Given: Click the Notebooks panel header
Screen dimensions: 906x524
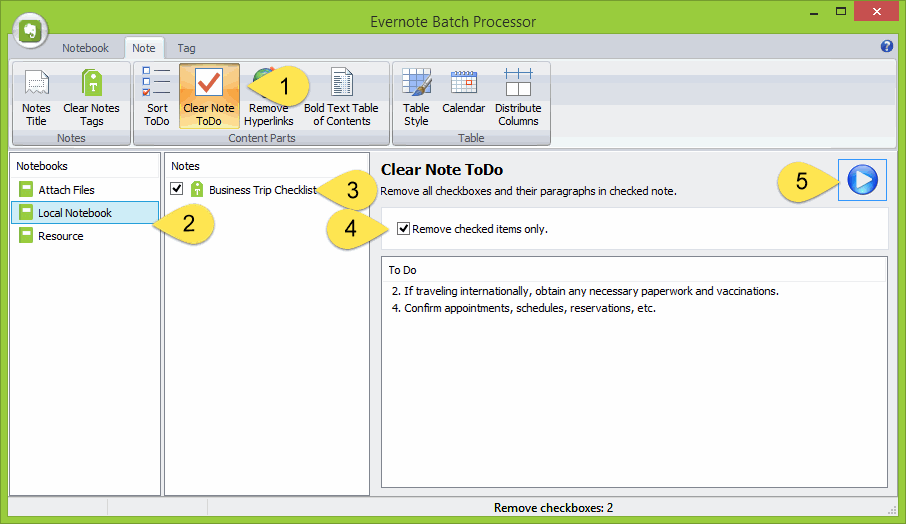Looking at the screenshot, I should (x=85, y=166).
